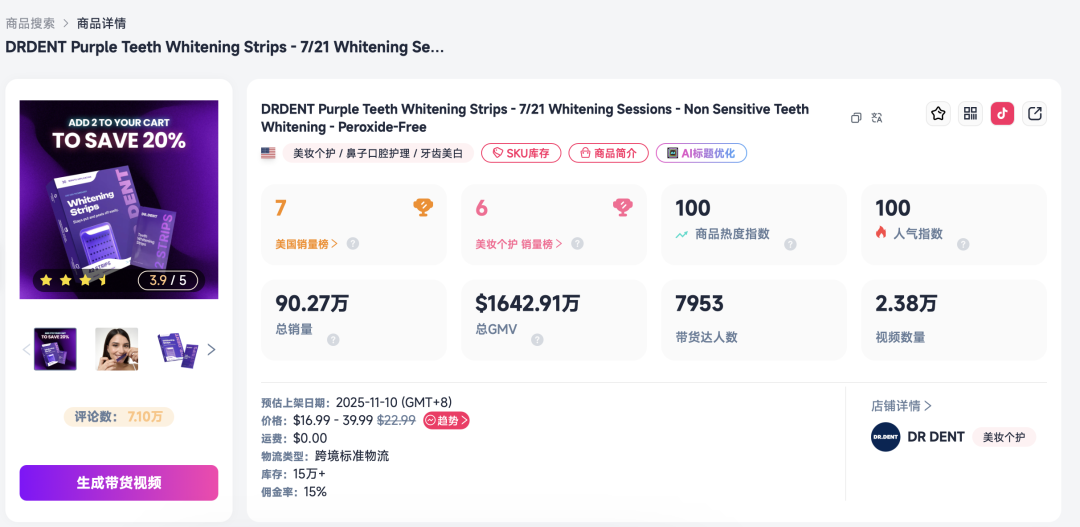This screenshot has height=527, width=1080.
Task: Expand 店铺详情 store details
Action: (901, 406)
